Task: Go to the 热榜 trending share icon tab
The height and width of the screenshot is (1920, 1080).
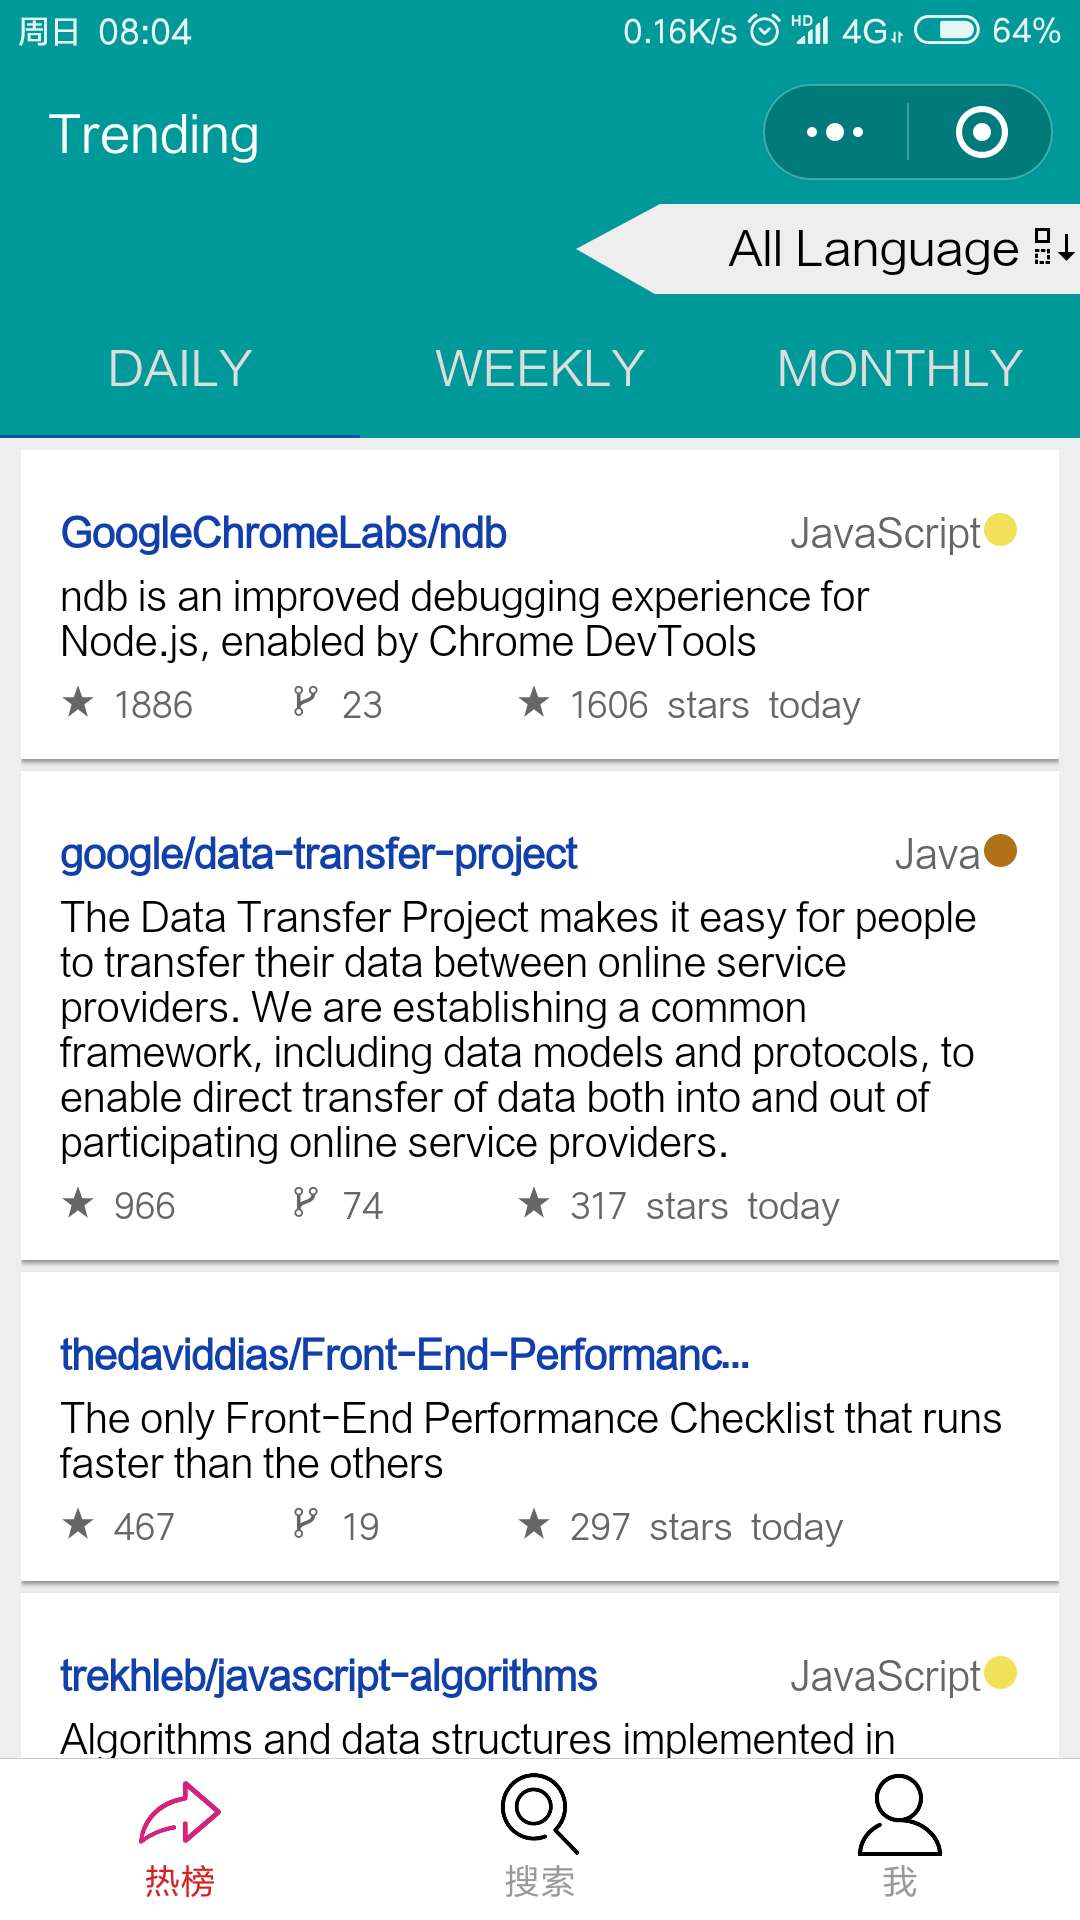Action: click(x=180, y=1838)
